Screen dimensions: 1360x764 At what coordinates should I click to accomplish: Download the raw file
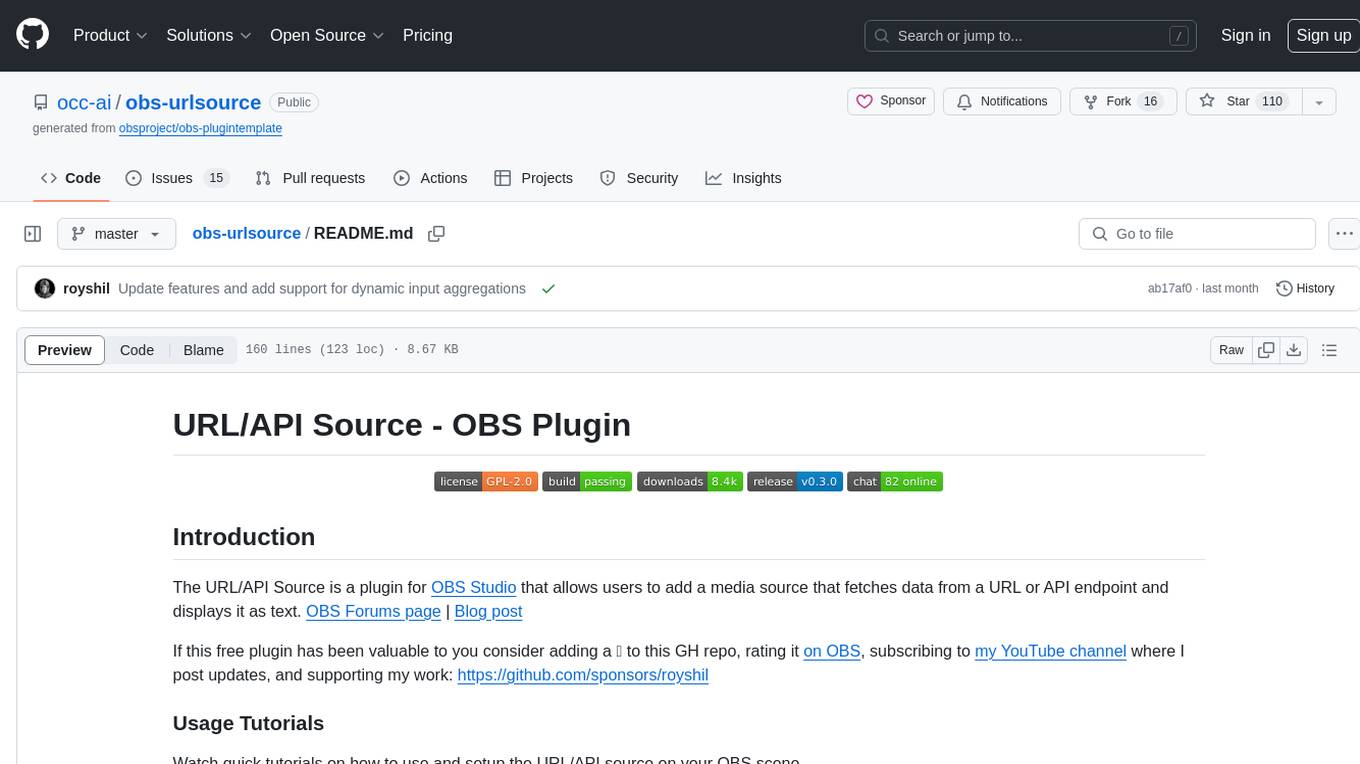(x=1294, y=350)
